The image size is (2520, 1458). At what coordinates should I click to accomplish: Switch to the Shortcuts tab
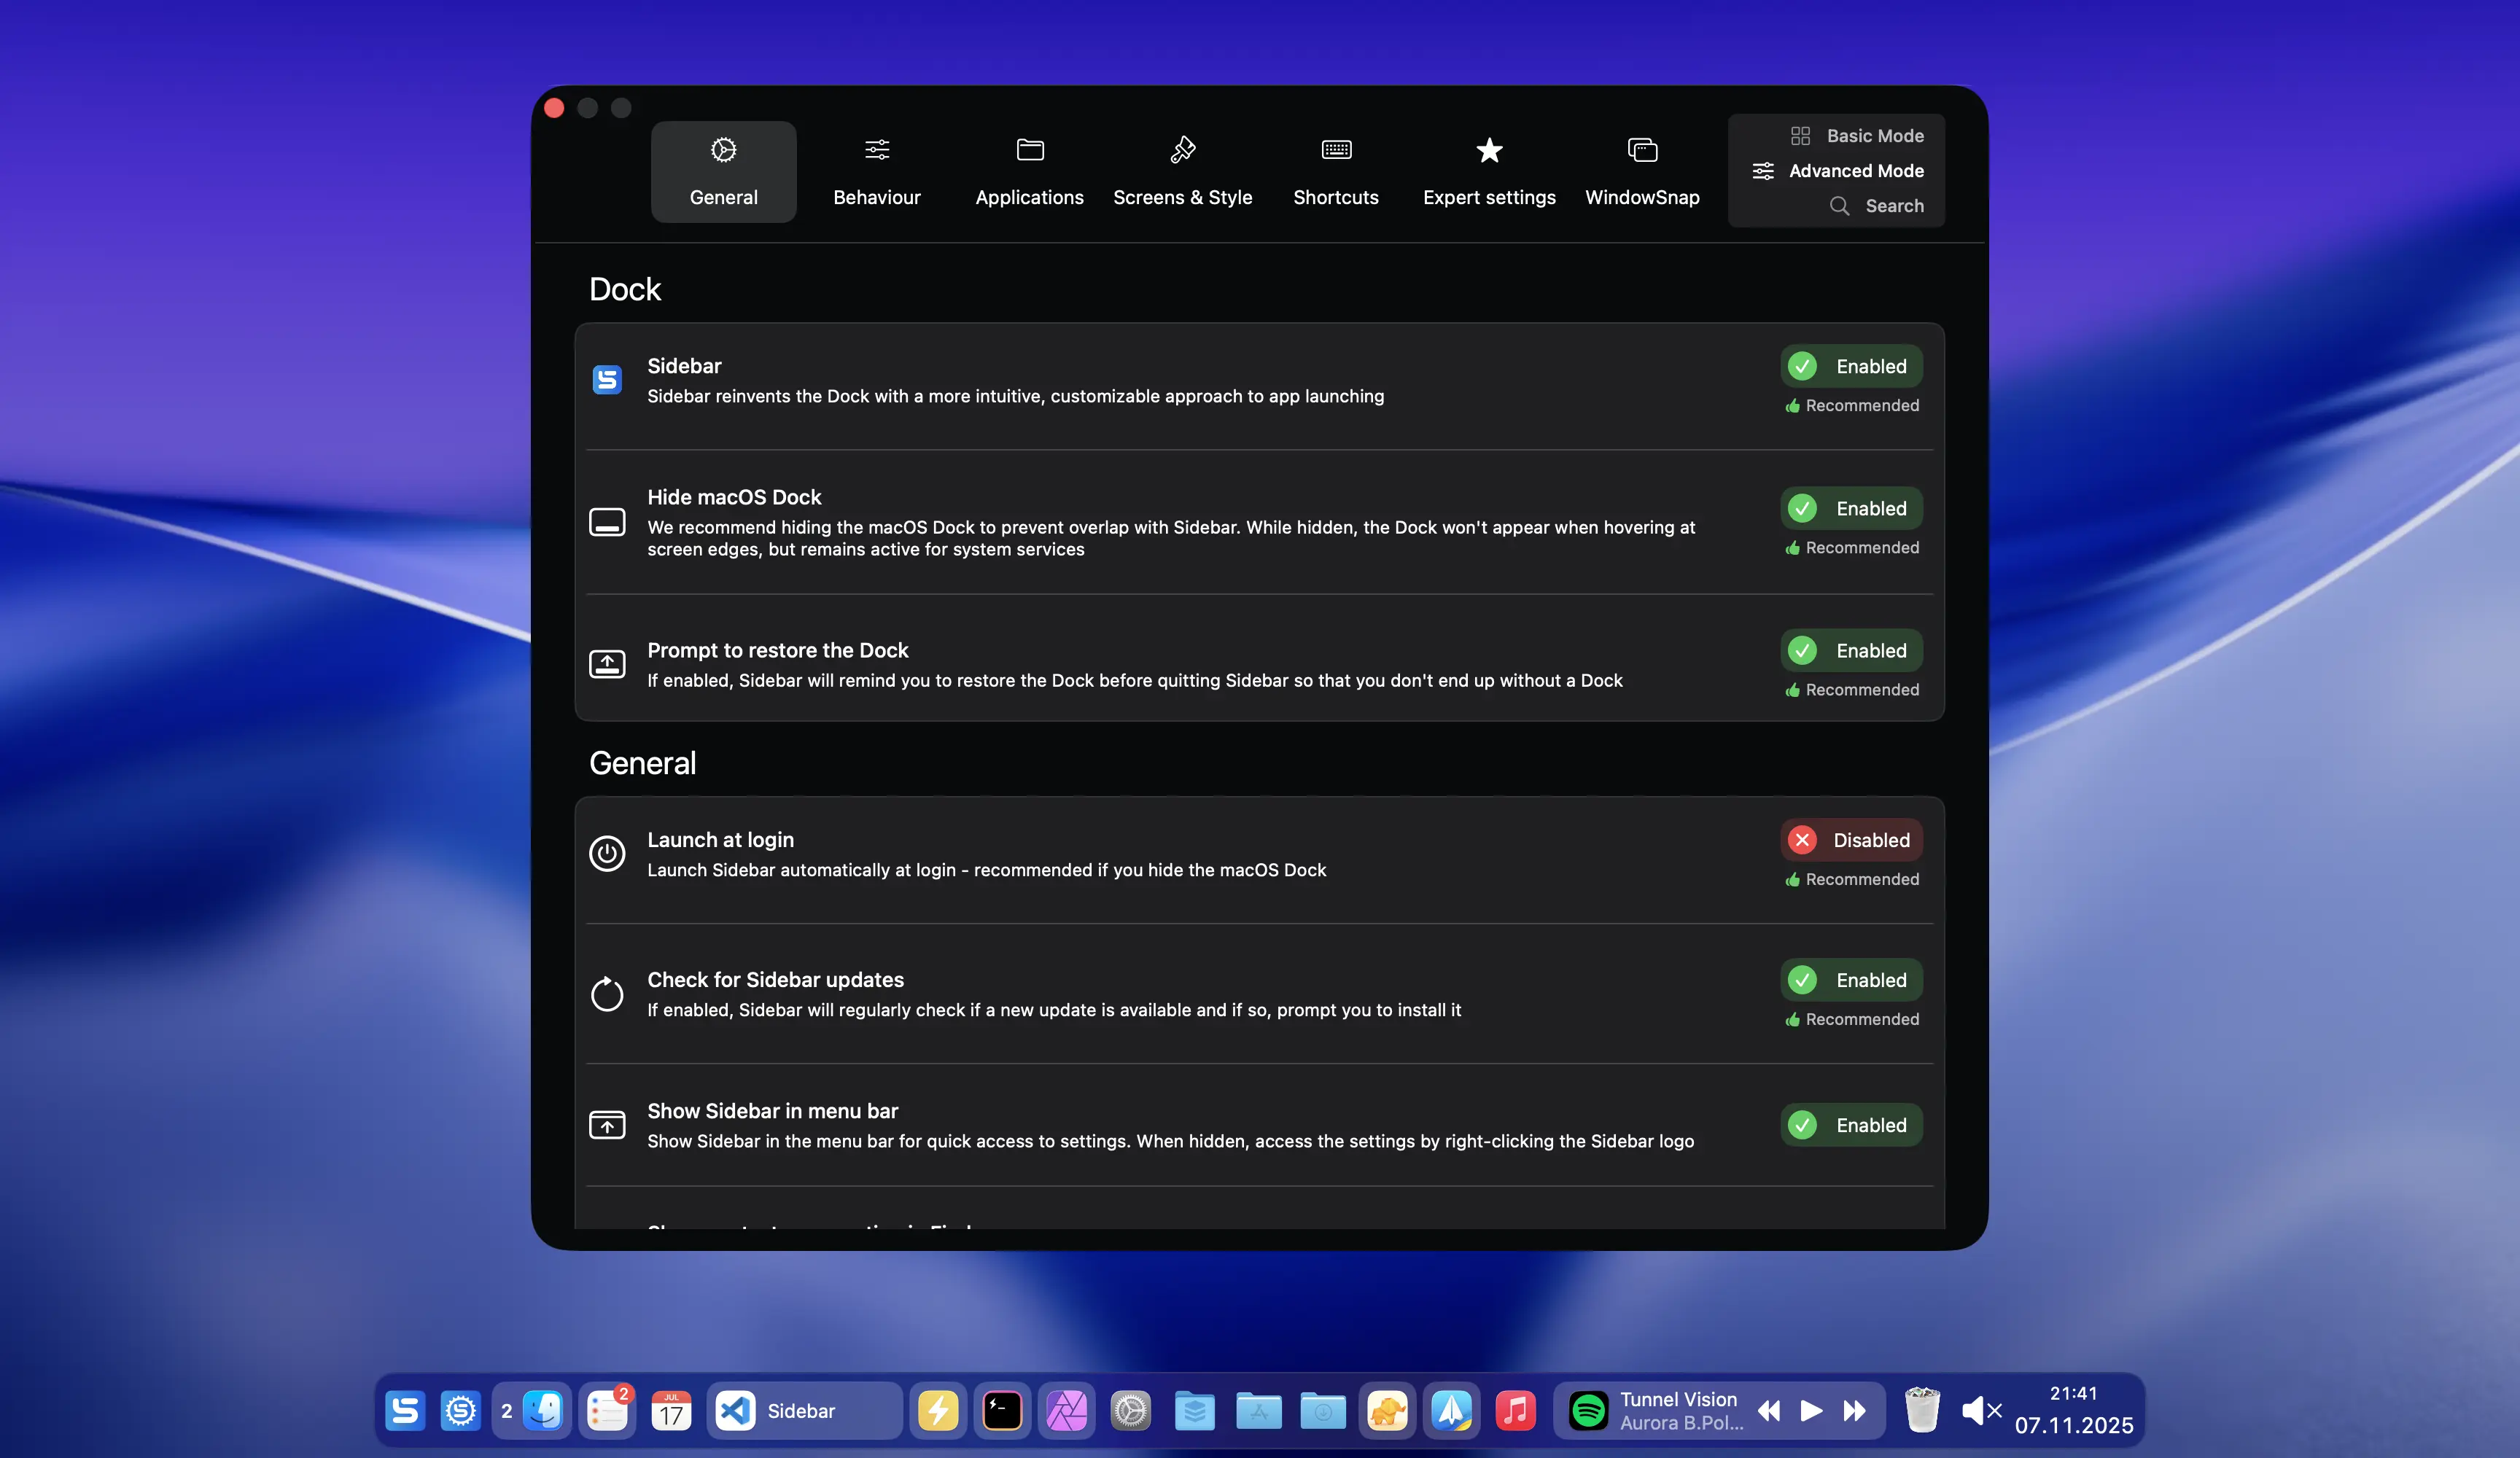[x=1335, y=171]
